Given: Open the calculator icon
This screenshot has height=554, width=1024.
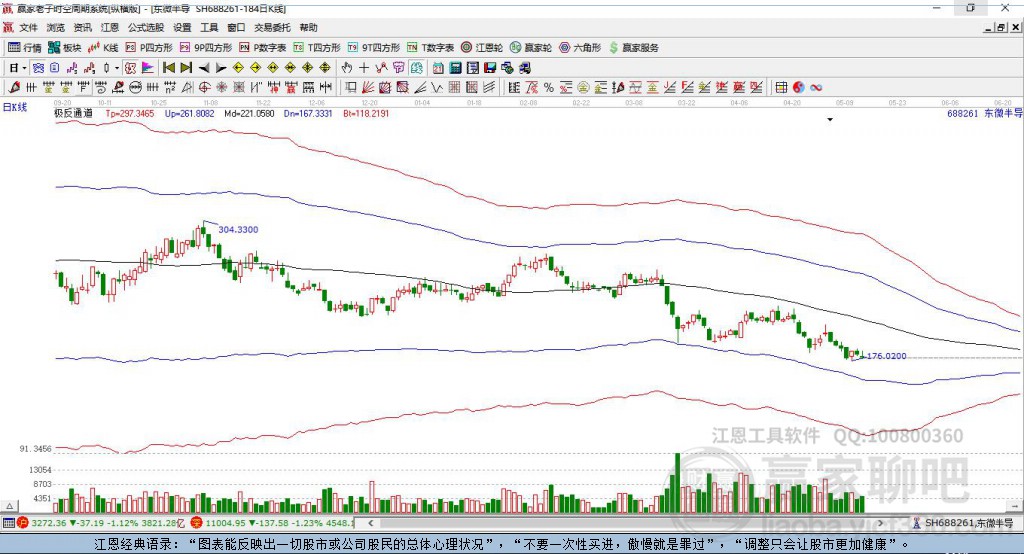Looking at the screenshot, I should pos(455,68).
